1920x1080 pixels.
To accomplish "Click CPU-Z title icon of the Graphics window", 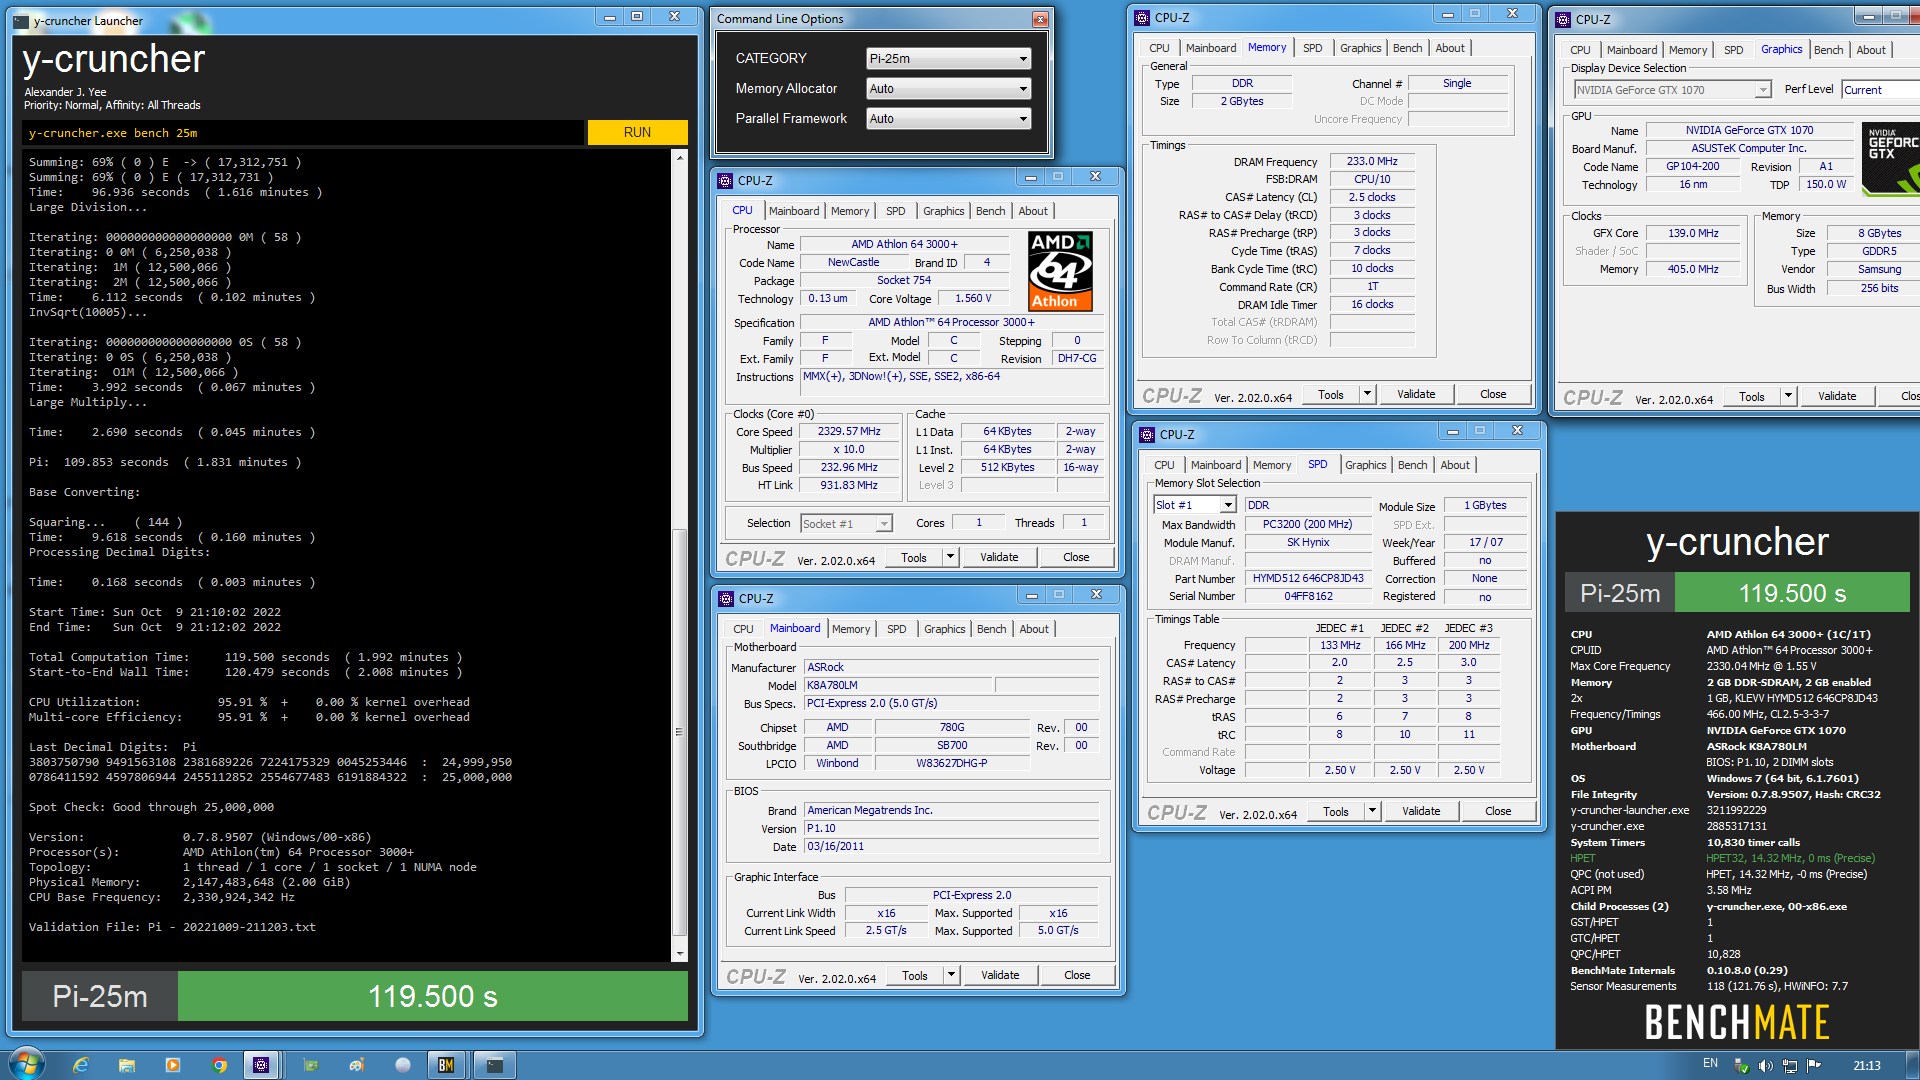I will tap(1564, 20).
